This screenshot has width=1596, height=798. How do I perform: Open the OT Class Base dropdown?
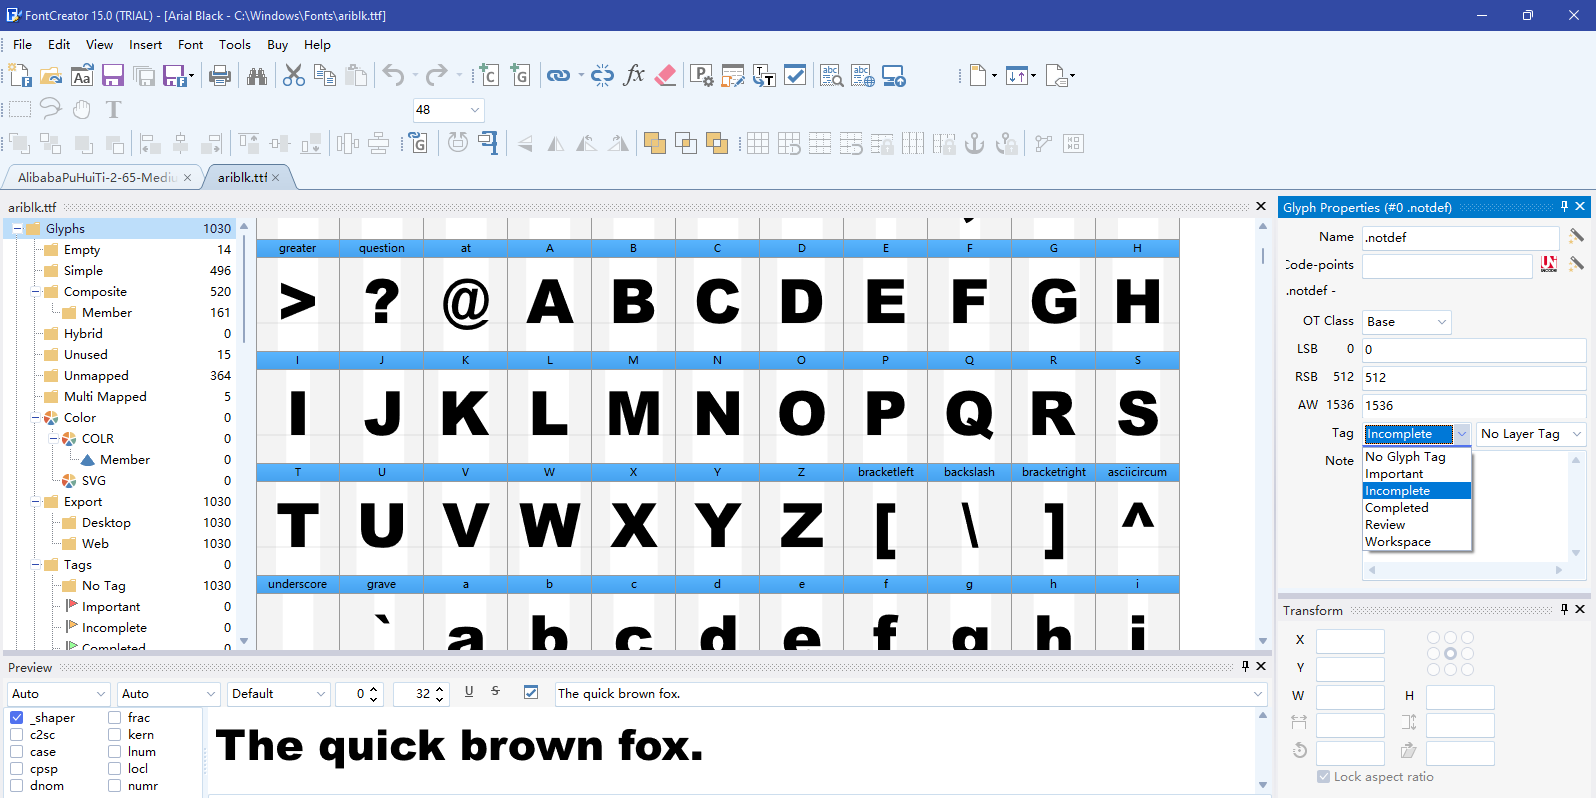1442,321
